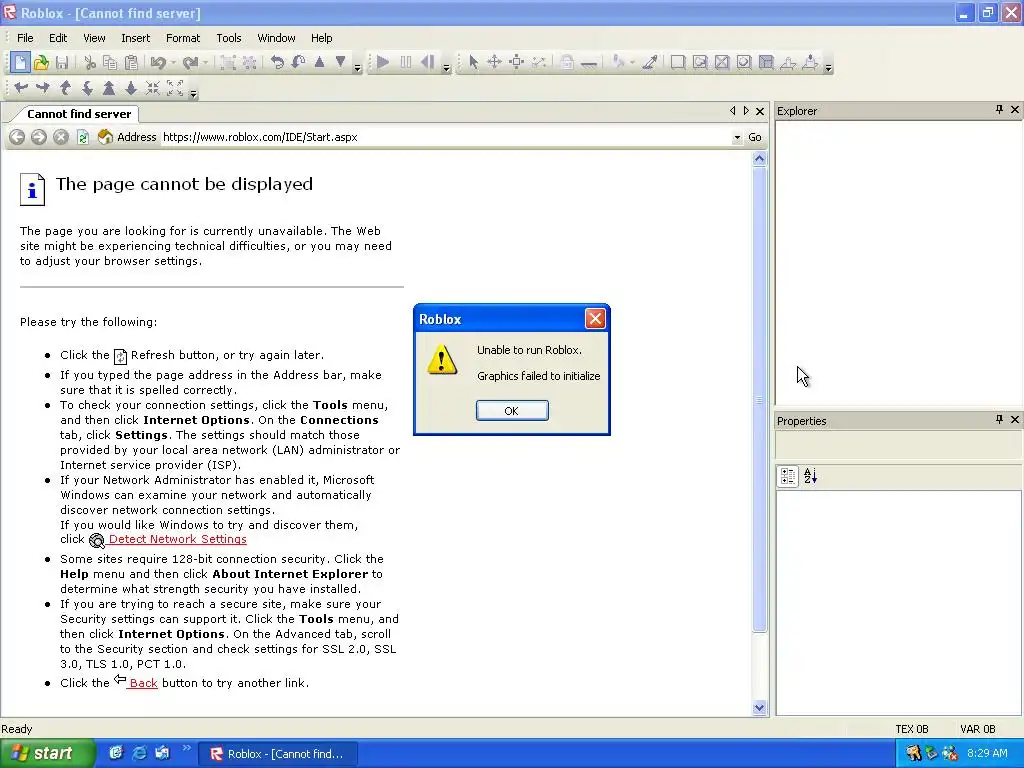Viewport: 1024px width, 768px height.
Task: Open the View menu
Action: click(x=94, y=38)
